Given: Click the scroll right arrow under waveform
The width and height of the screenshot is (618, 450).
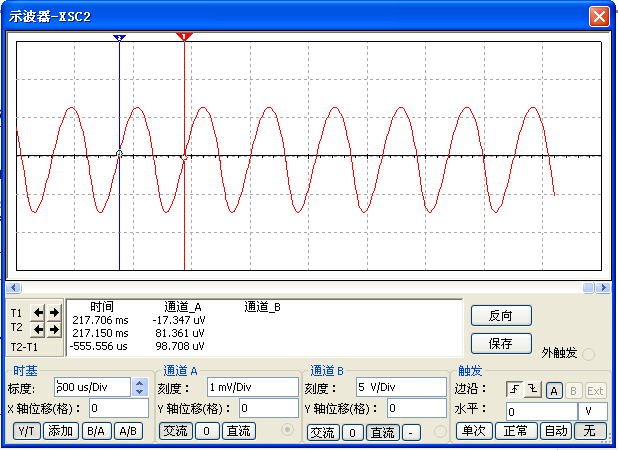Looking at the screenshot, I should point(603,288).
